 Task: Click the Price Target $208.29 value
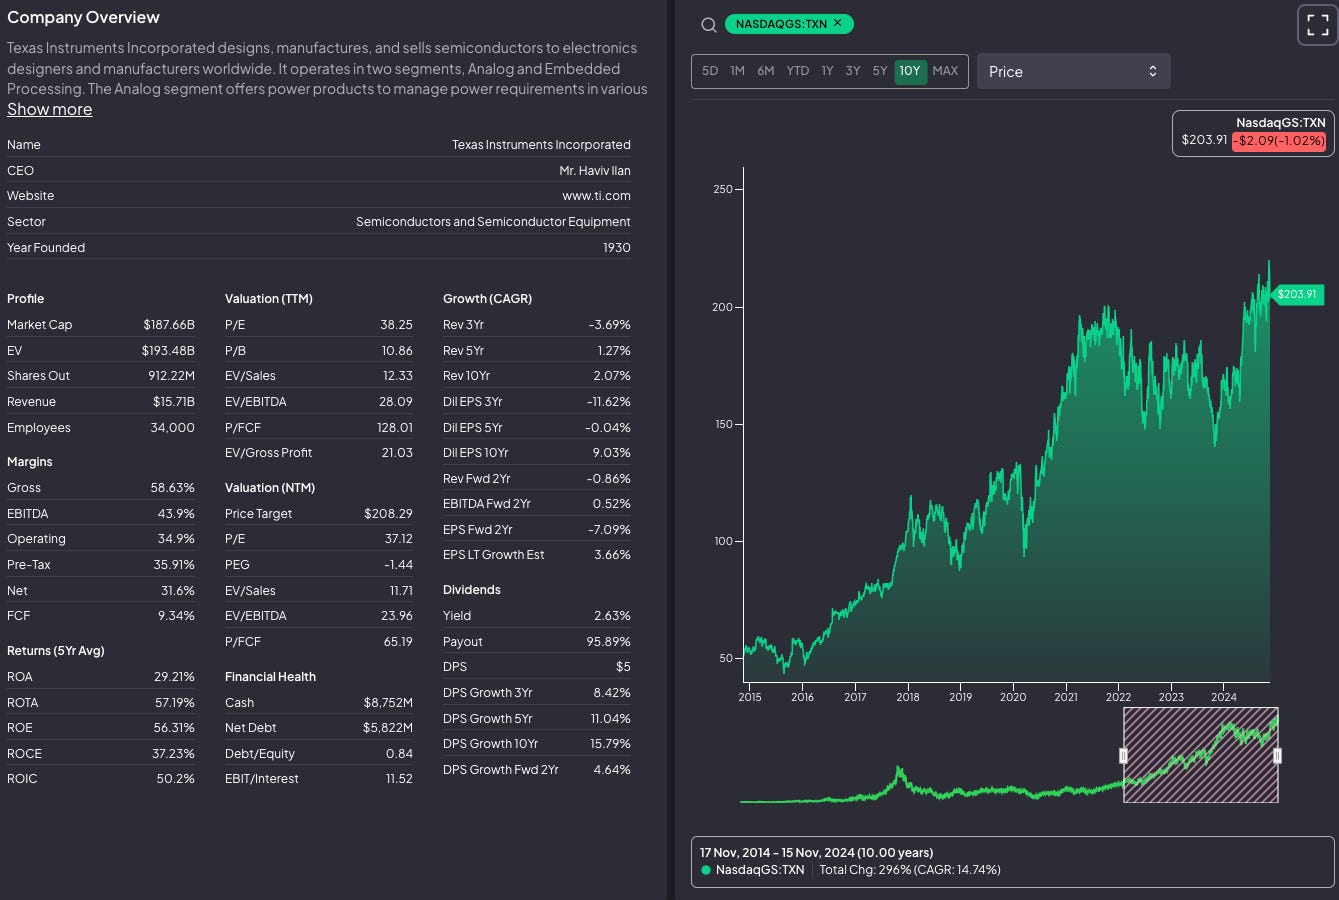pos(388,514)
